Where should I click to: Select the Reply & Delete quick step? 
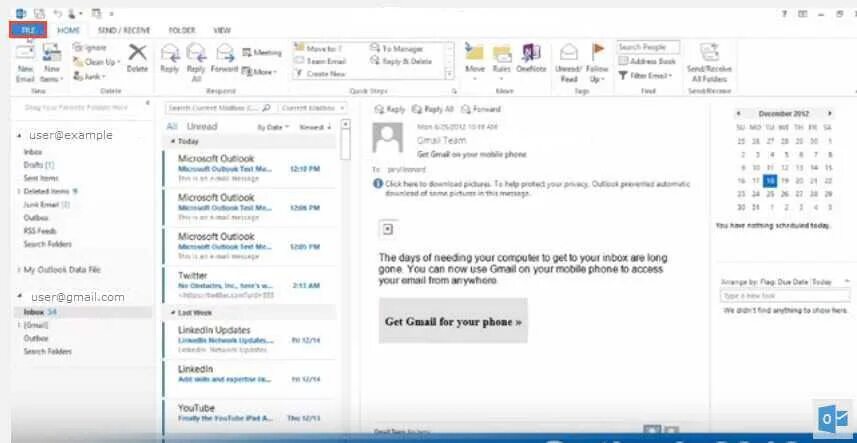401,61
